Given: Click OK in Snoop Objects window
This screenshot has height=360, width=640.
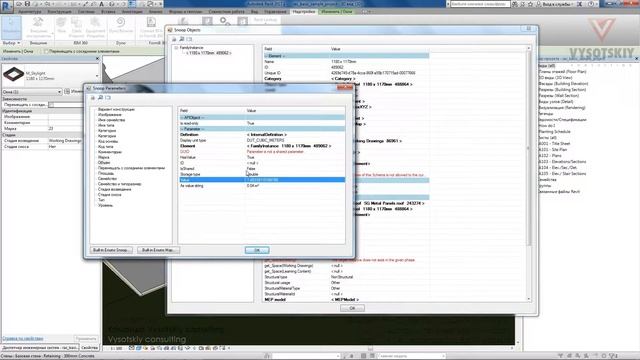Looking at the screenshot, I should tap(352, 308).
